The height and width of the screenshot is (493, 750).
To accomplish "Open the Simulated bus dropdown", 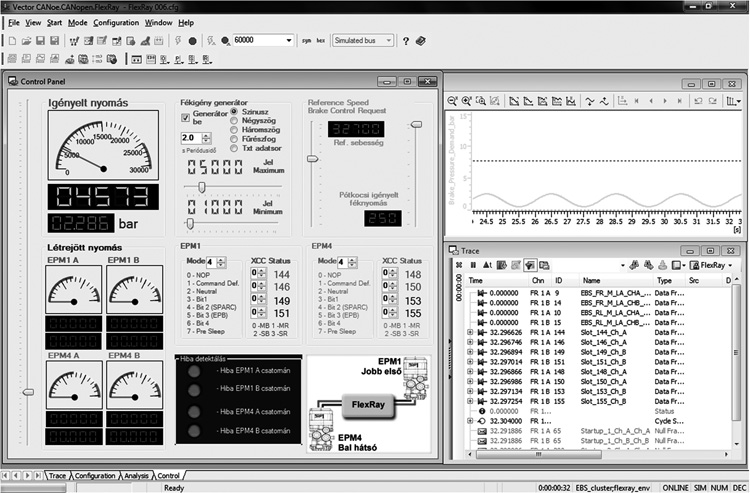I will point(389,41).
